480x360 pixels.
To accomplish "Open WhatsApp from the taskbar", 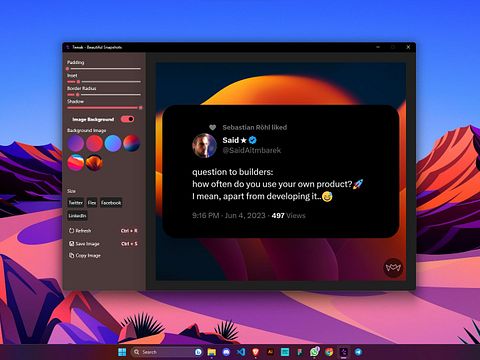I will tap(314, 352).
